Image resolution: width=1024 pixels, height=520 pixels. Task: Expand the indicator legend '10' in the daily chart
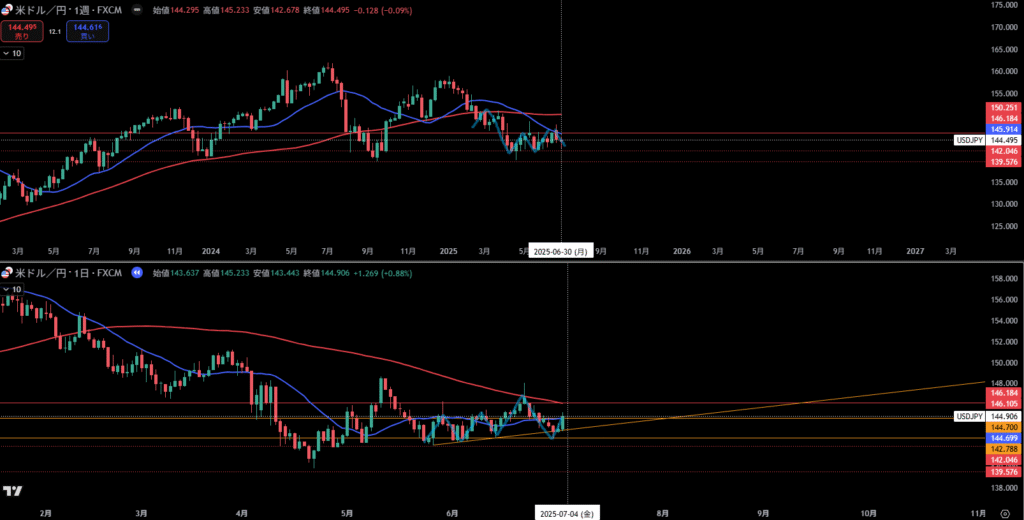click(x=12, y=289)
